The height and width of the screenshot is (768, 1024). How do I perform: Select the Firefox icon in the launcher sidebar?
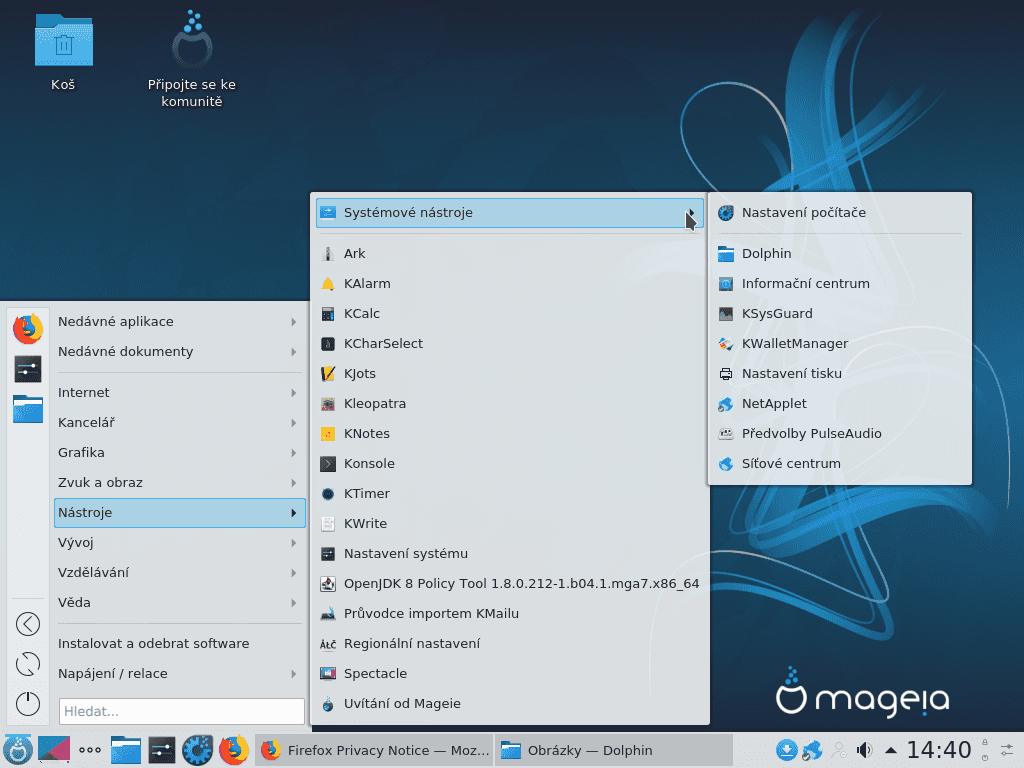point(27,328)
